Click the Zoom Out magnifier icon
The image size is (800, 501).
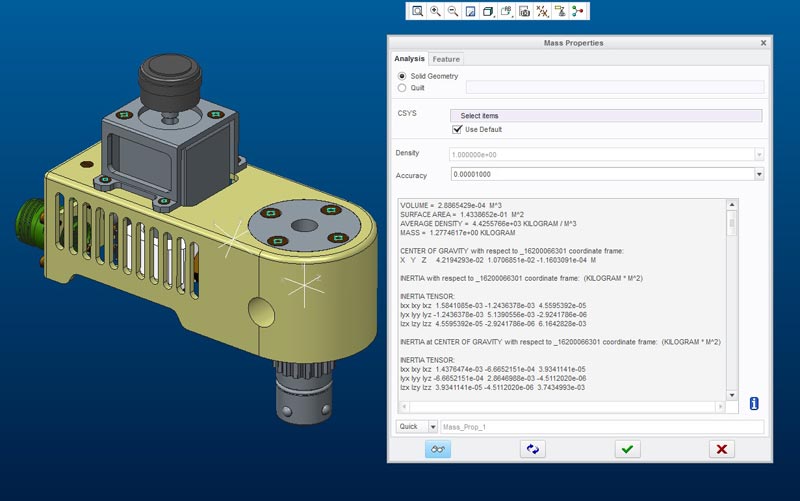[x=452, y=11]
